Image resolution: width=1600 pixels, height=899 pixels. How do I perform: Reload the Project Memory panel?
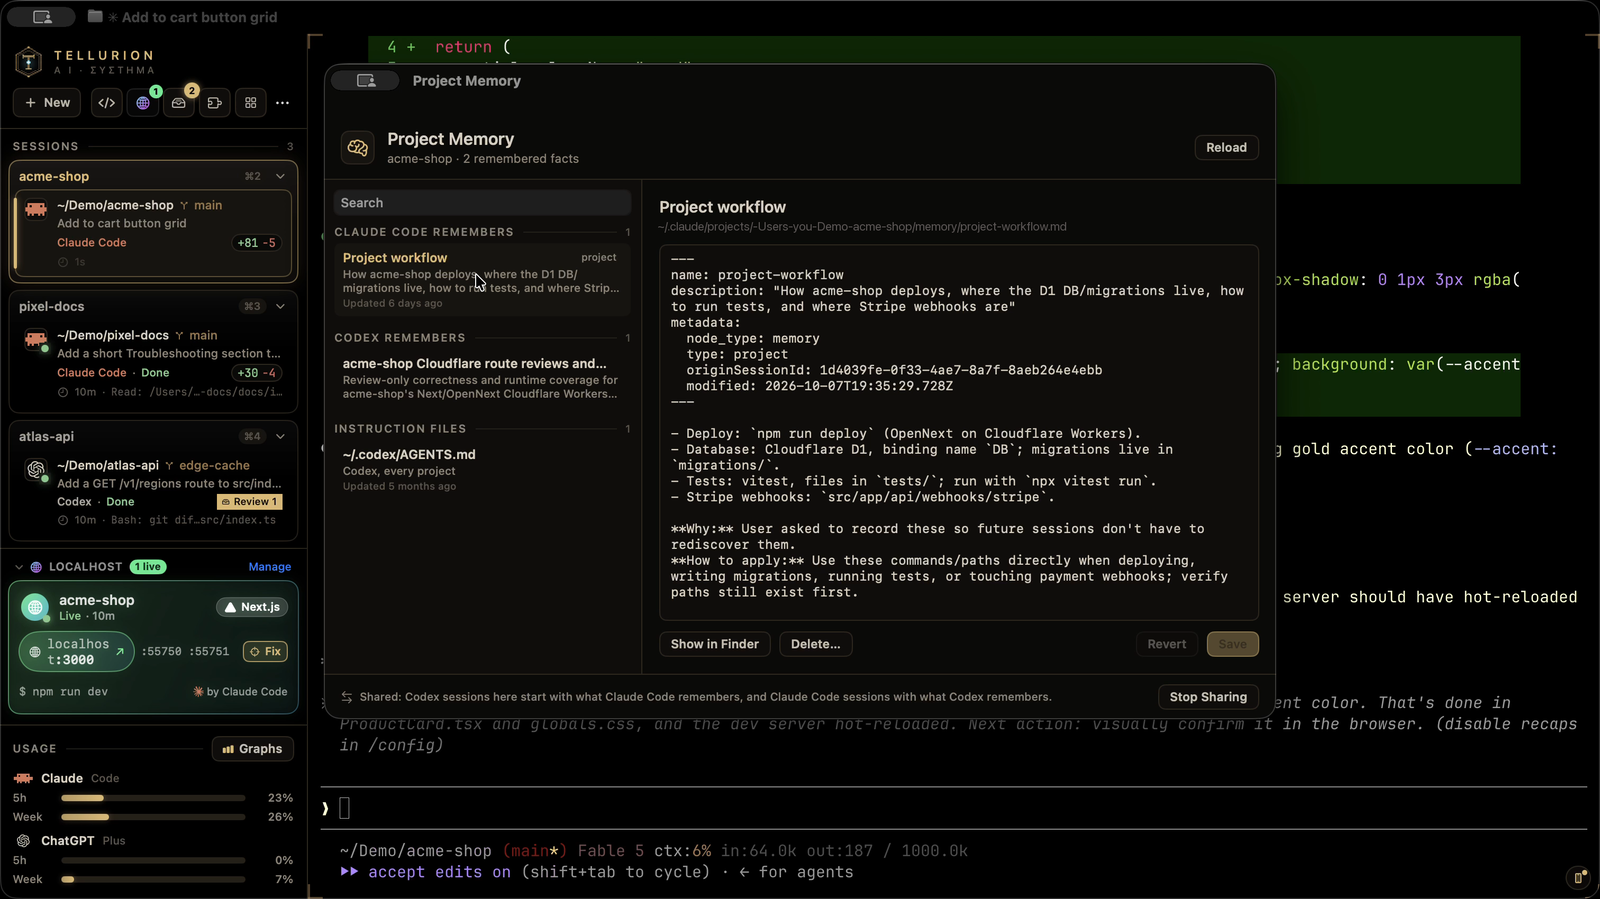(x=1226, y=148)
